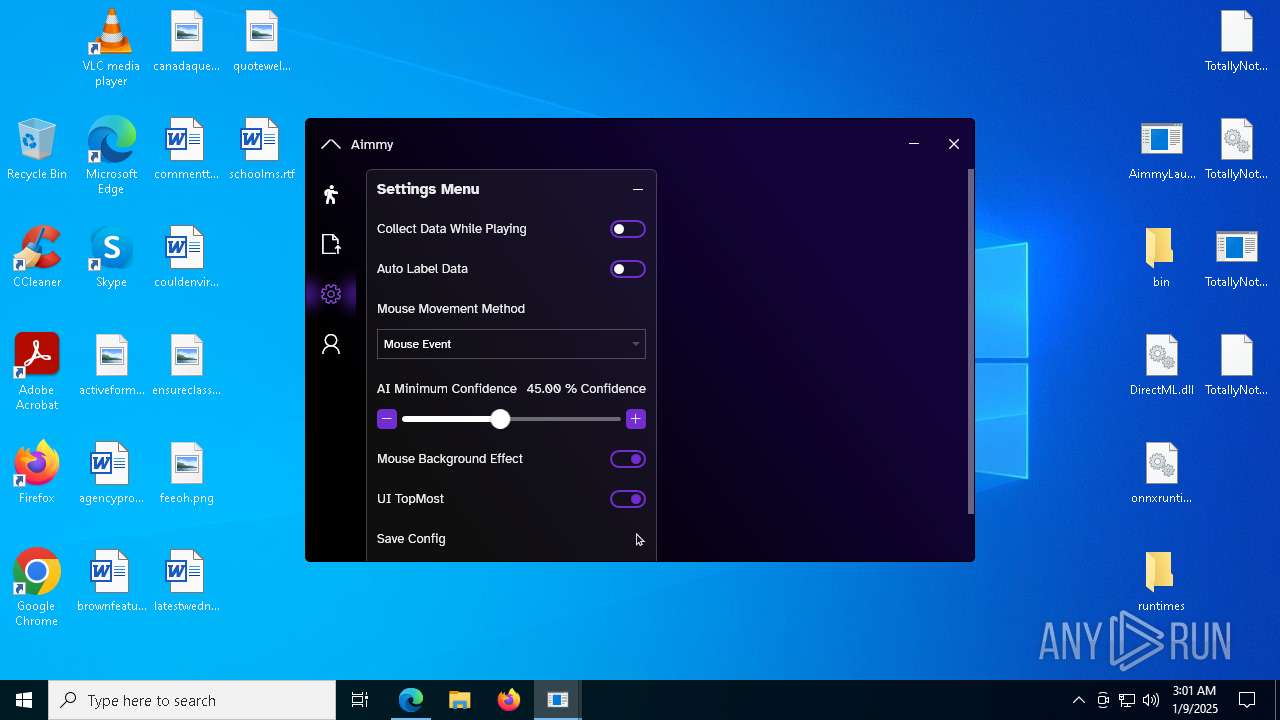This screenshot has width=1280, height=720.
Task: Select Firefox desktop shortcut
Action: 37,472
